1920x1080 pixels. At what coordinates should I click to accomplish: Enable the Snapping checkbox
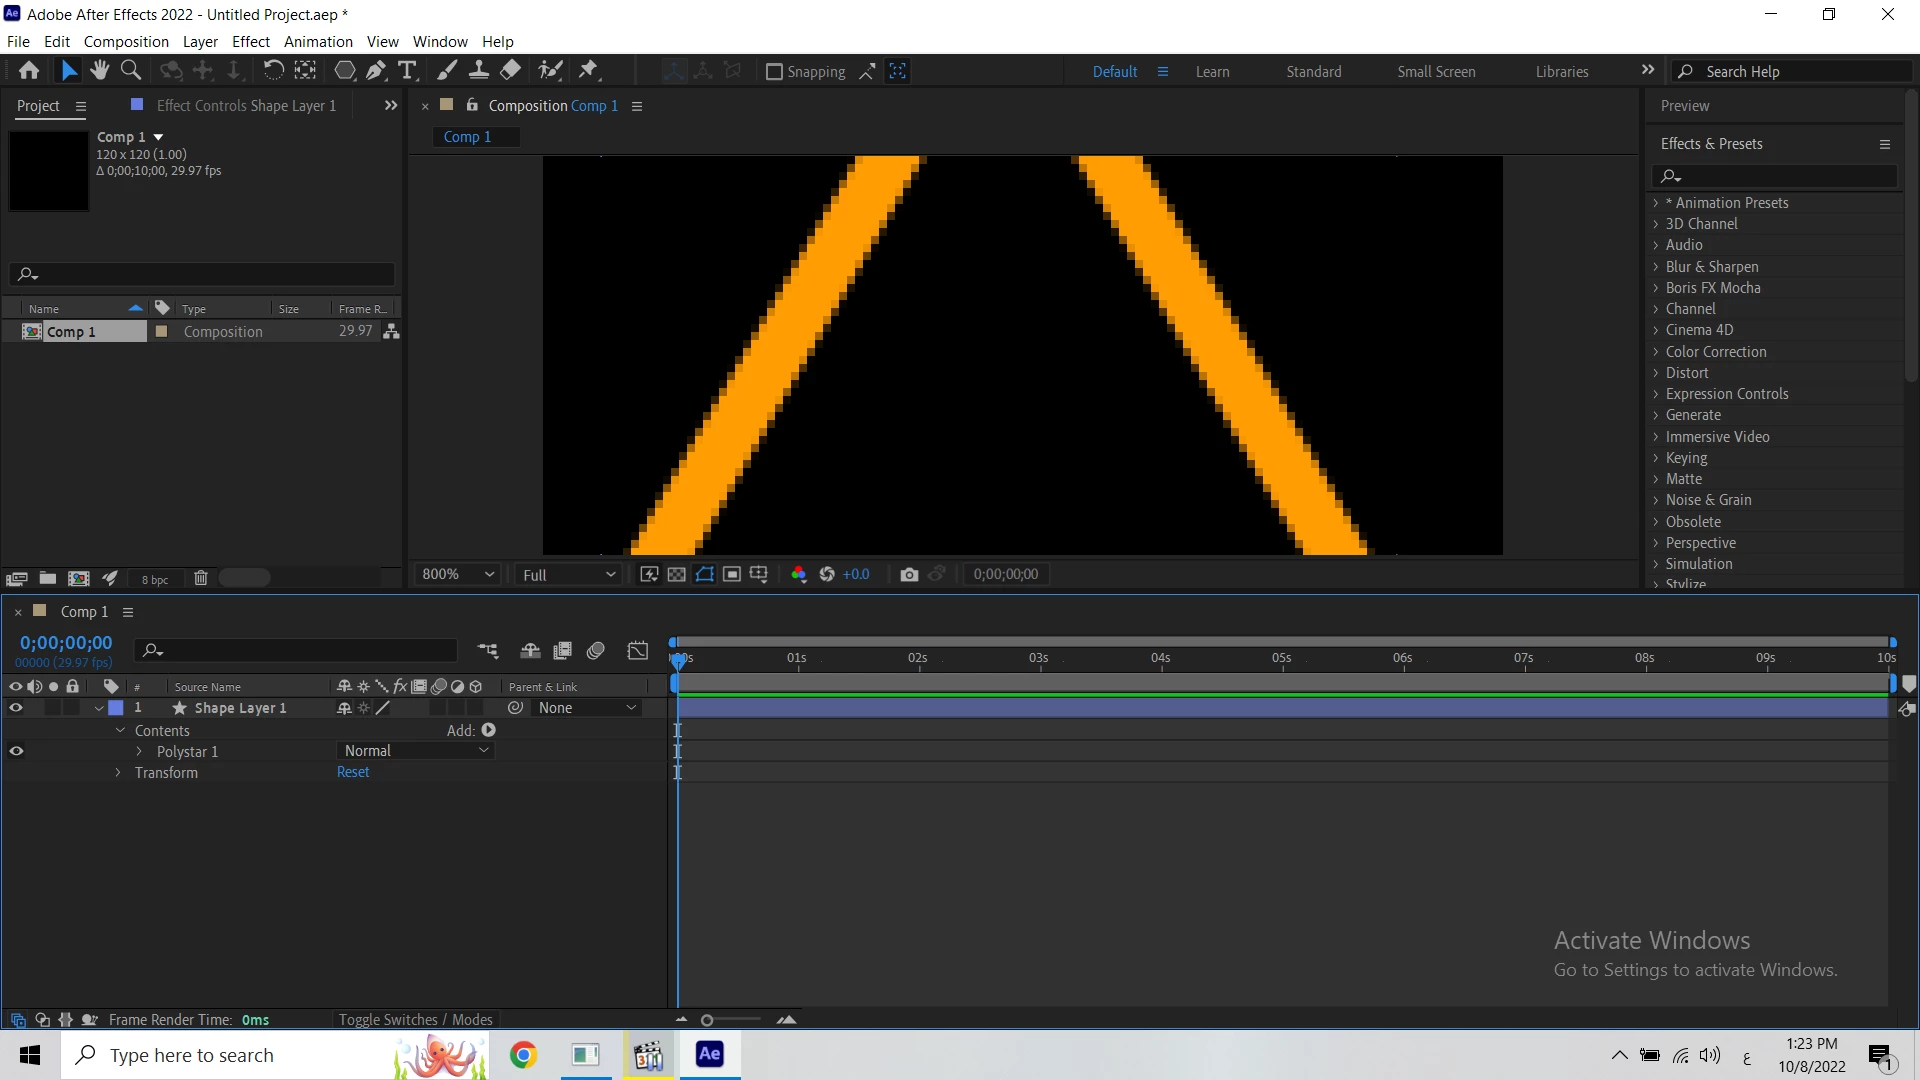(x=774, y=72)
